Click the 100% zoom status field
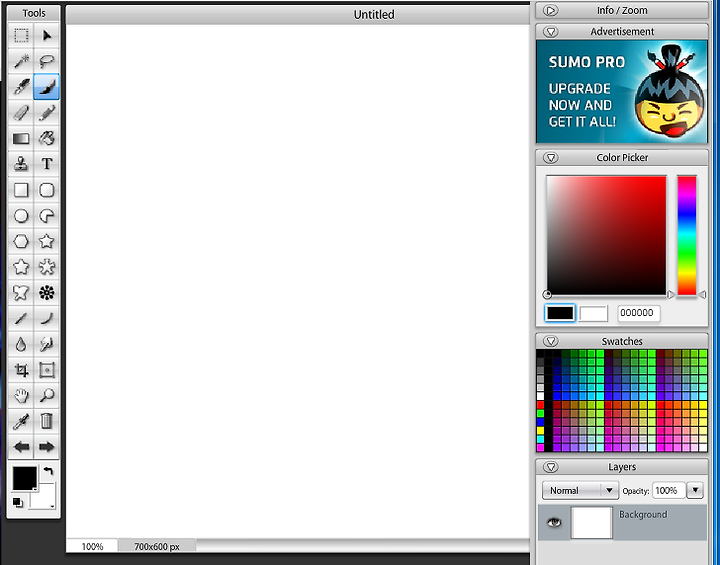 (92, 546)
